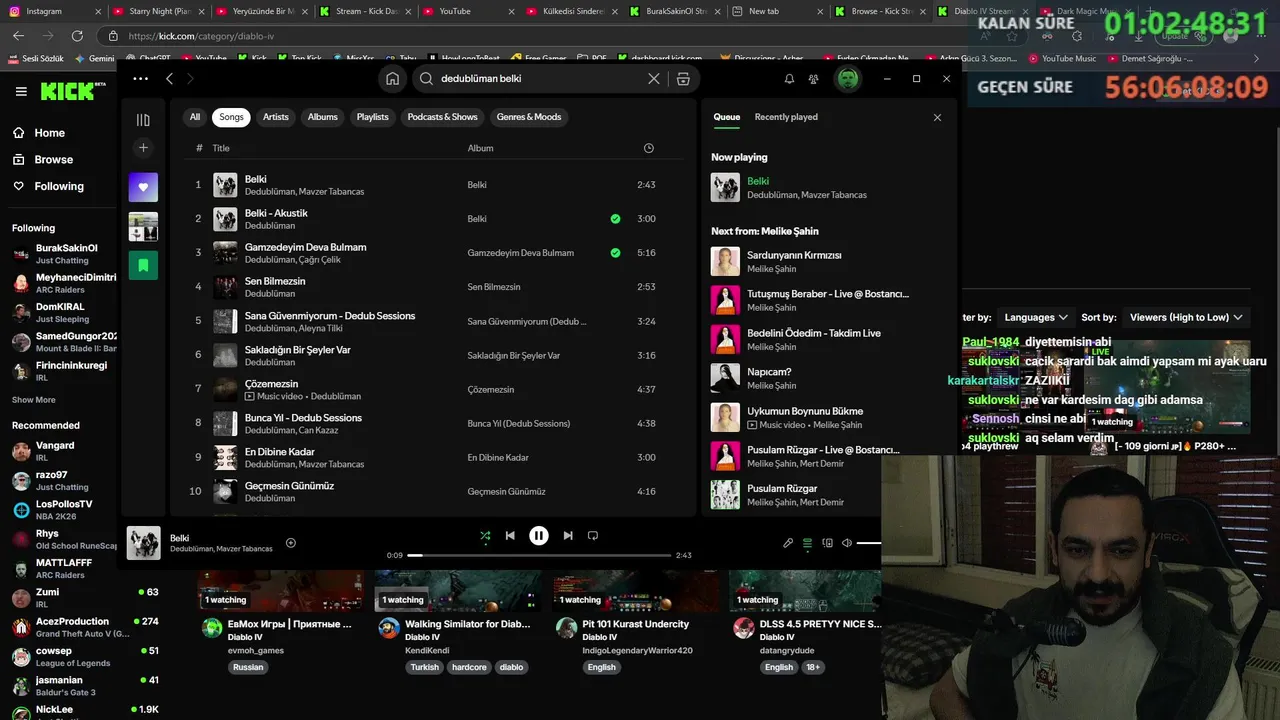Open Spotify Home

pyautogui.click(x=393, y=79)
